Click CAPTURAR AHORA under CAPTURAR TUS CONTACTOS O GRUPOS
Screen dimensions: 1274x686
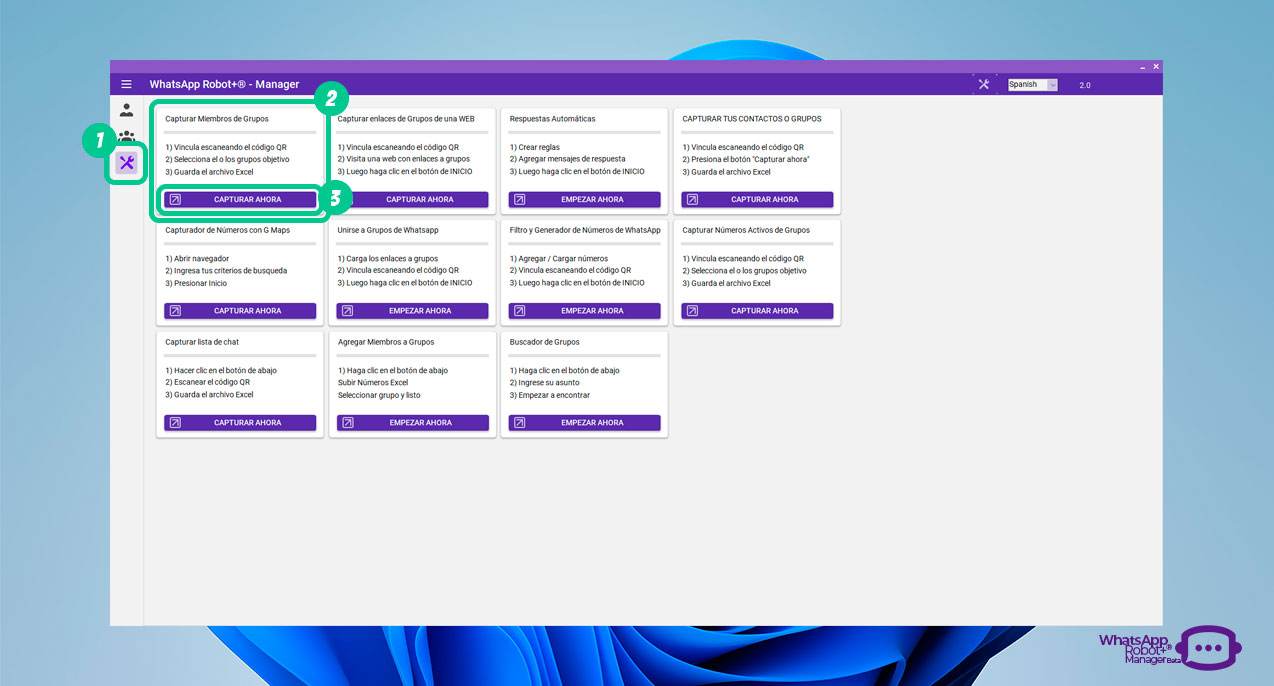[x=757, y=199]
